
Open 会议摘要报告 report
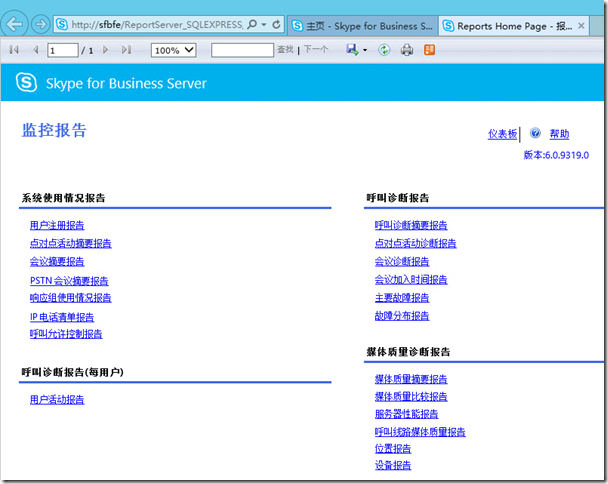pyautogui.click(x=57, y=261)
